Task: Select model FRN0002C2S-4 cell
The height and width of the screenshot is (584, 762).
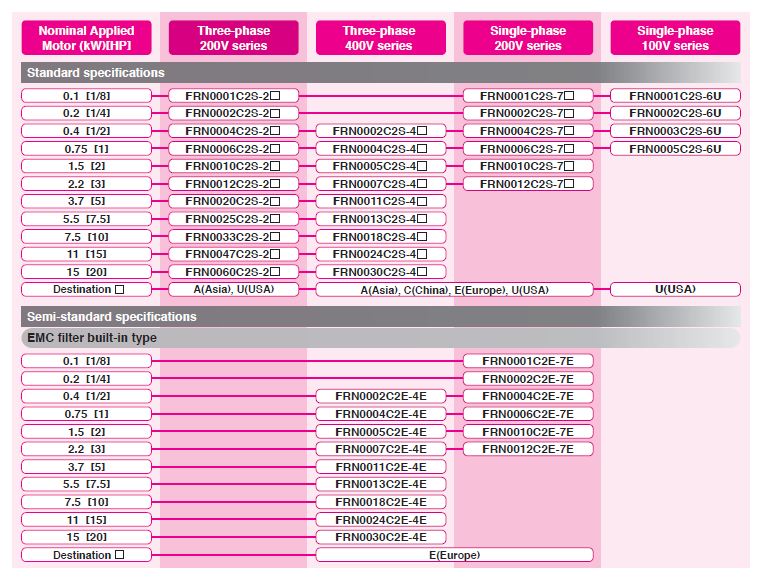Action: [x=381, y=131]
